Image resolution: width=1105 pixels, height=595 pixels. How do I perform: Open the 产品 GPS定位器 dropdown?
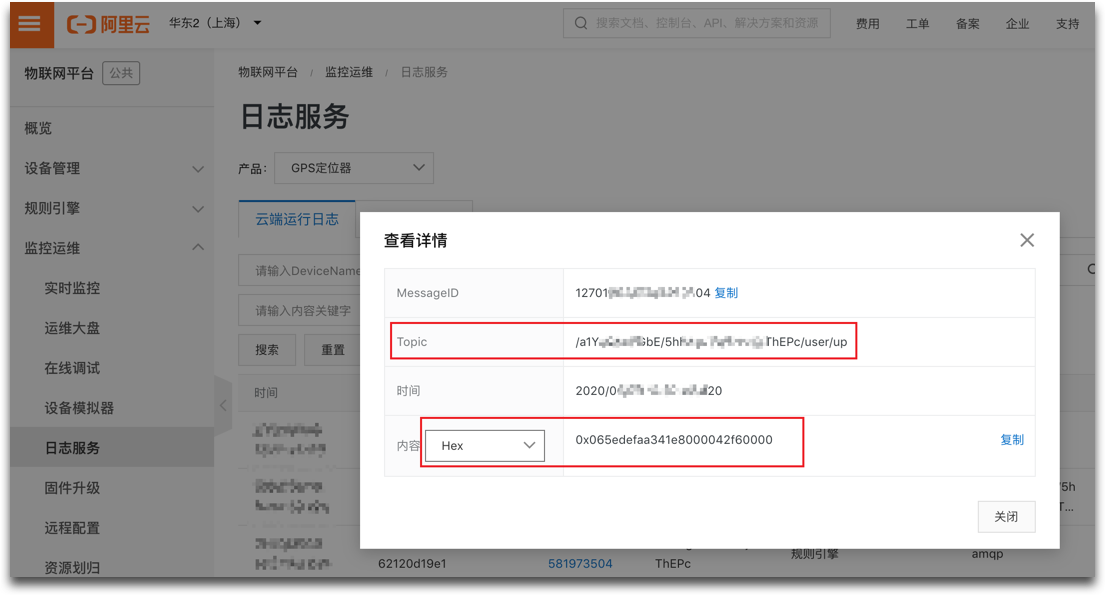pos(354,168)
